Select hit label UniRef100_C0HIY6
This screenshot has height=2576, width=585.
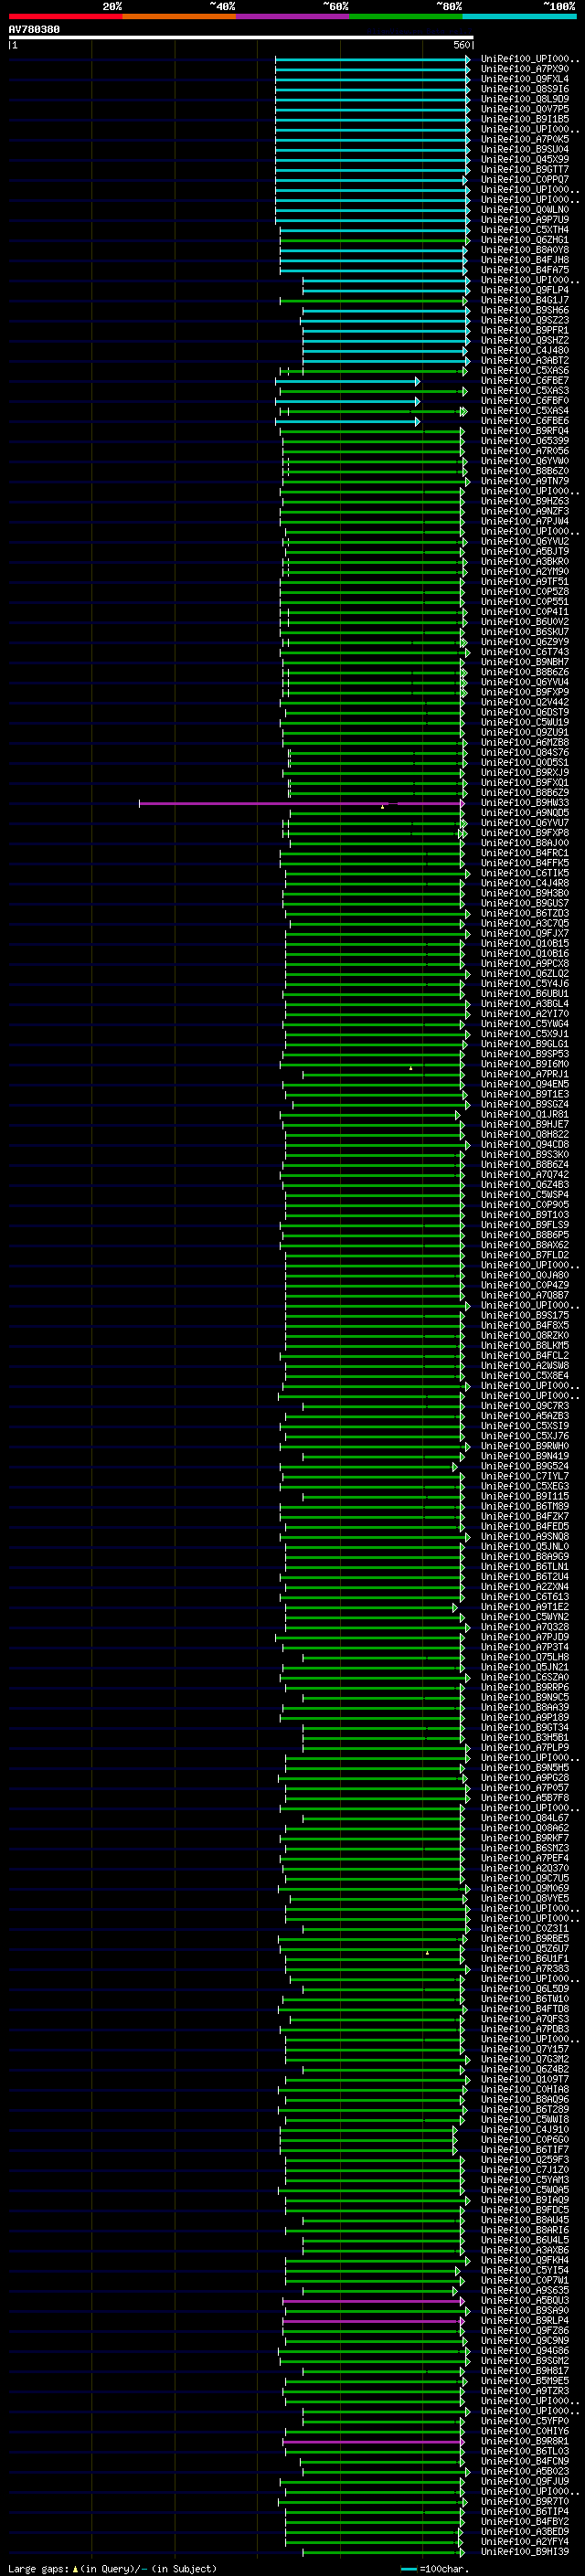[x=525, y=2431]
